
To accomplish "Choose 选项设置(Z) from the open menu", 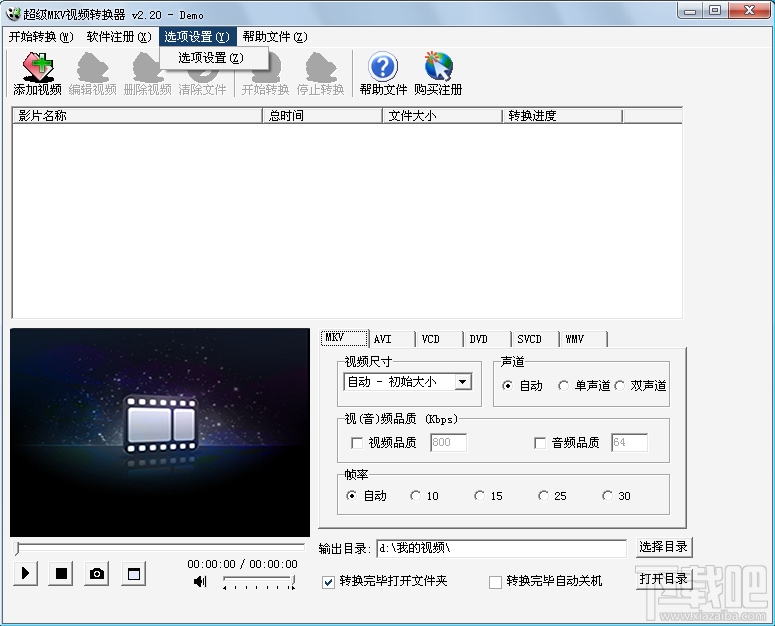I will [214, 58].
